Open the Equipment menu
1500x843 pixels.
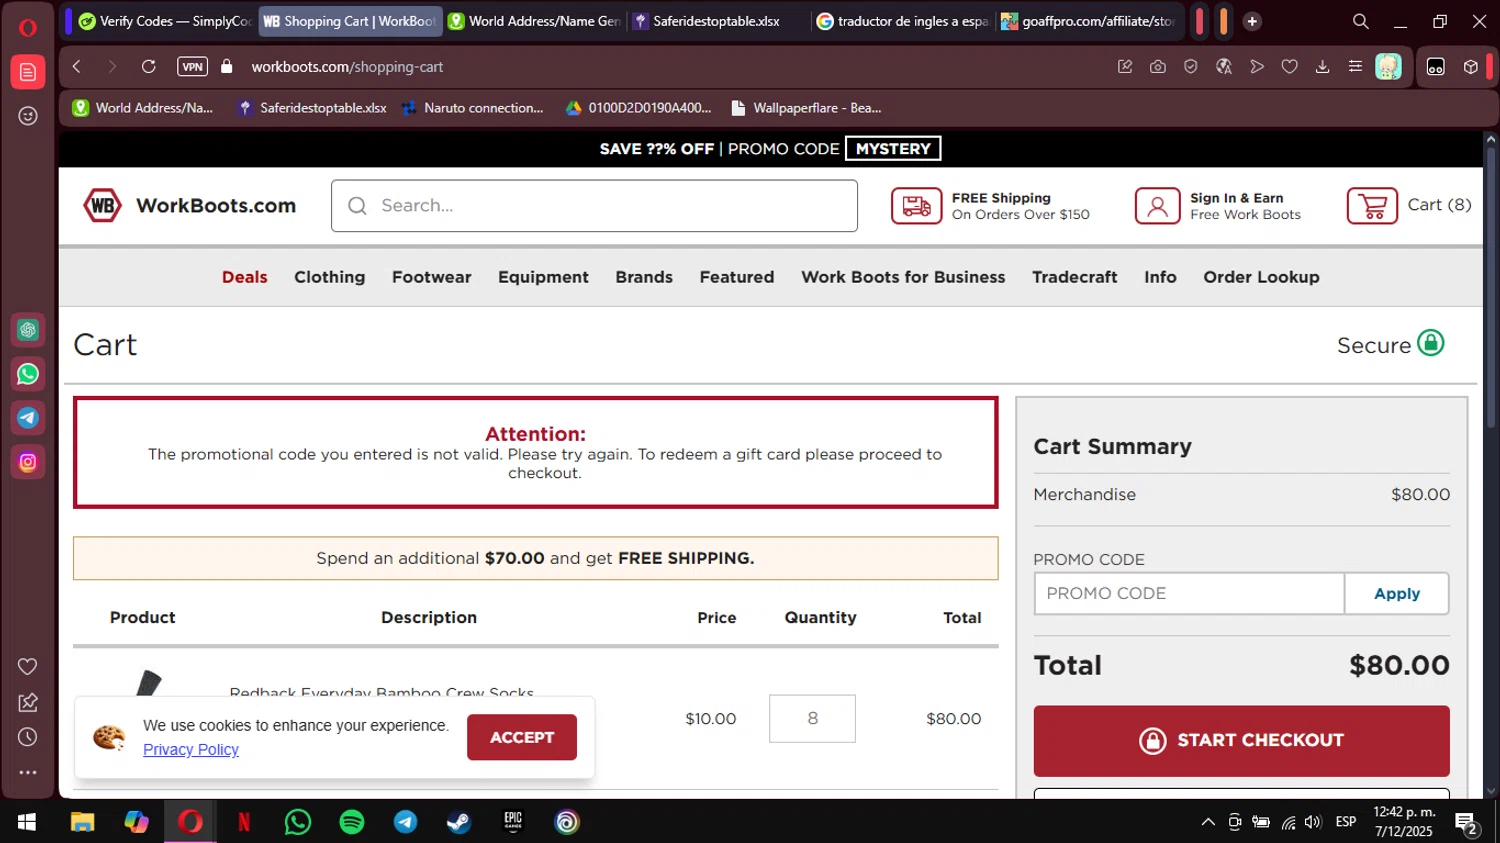(543, 277)
